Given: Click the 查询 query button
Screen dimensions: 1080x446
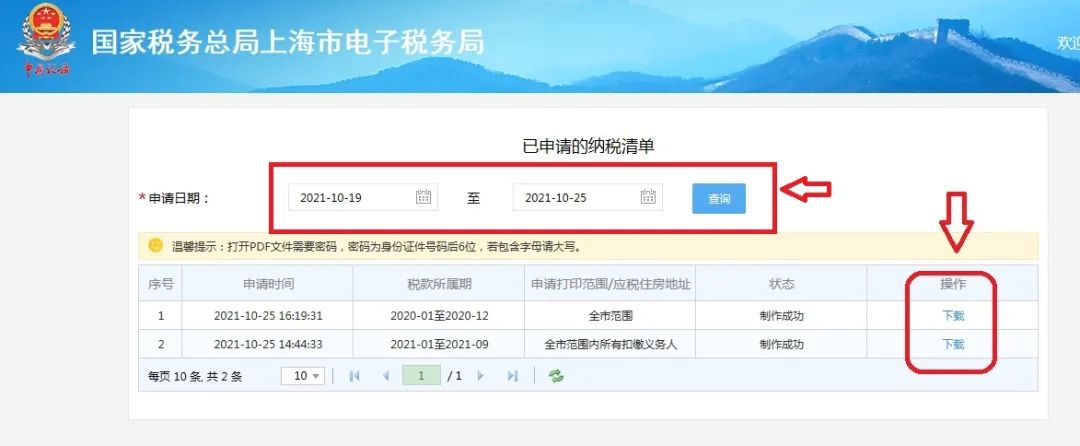Looking at the screenshot, I should [718, 199].
